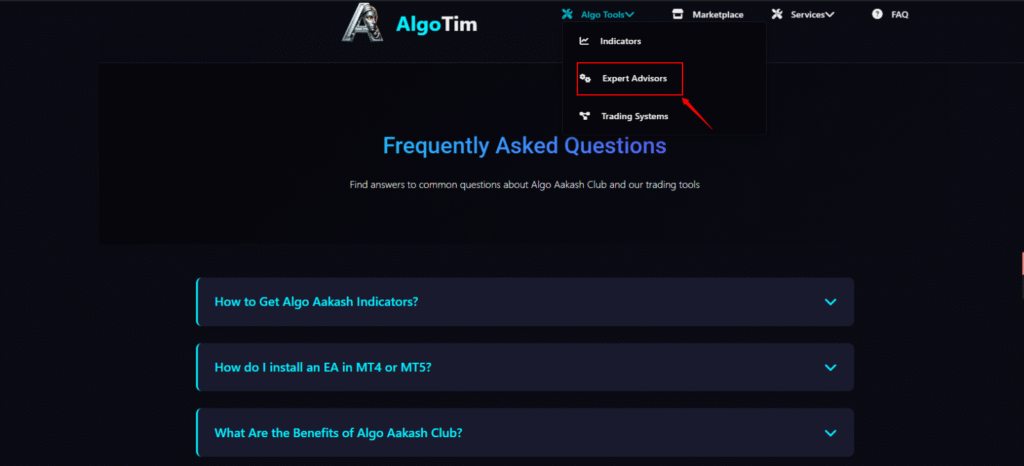Collapse the Algo Tools dropdown chevron
Viewport: 1024px width, 466px height.
[630, 14]
